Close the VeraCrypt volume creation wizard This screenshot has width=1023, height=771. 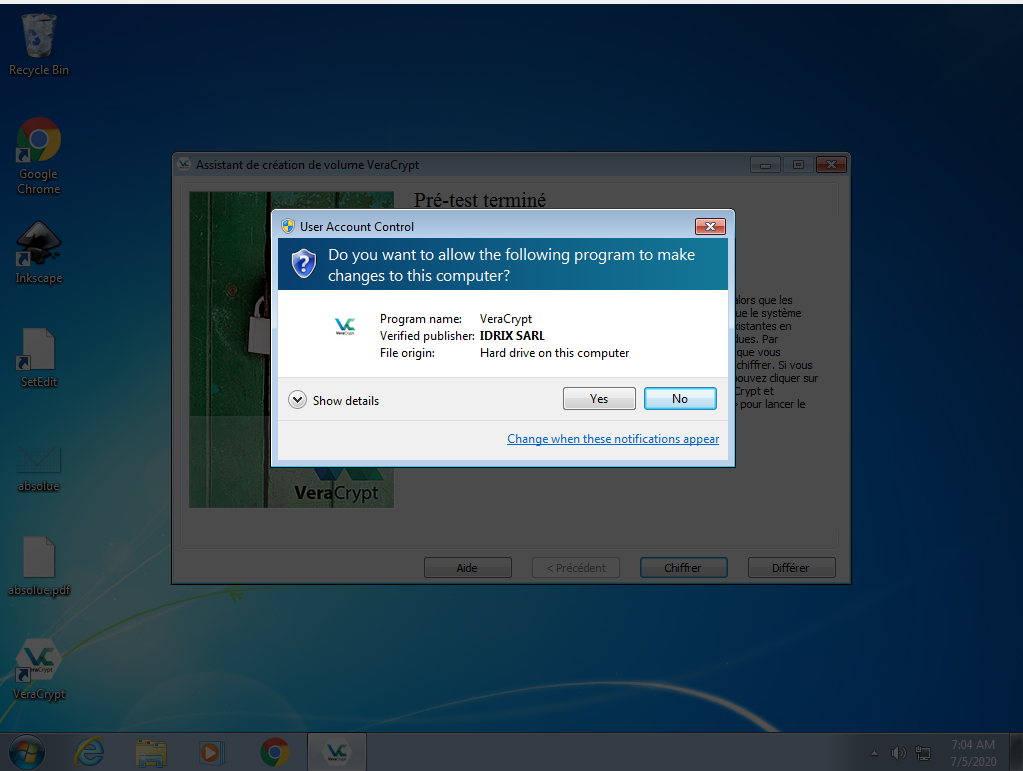tap(831, 164)
